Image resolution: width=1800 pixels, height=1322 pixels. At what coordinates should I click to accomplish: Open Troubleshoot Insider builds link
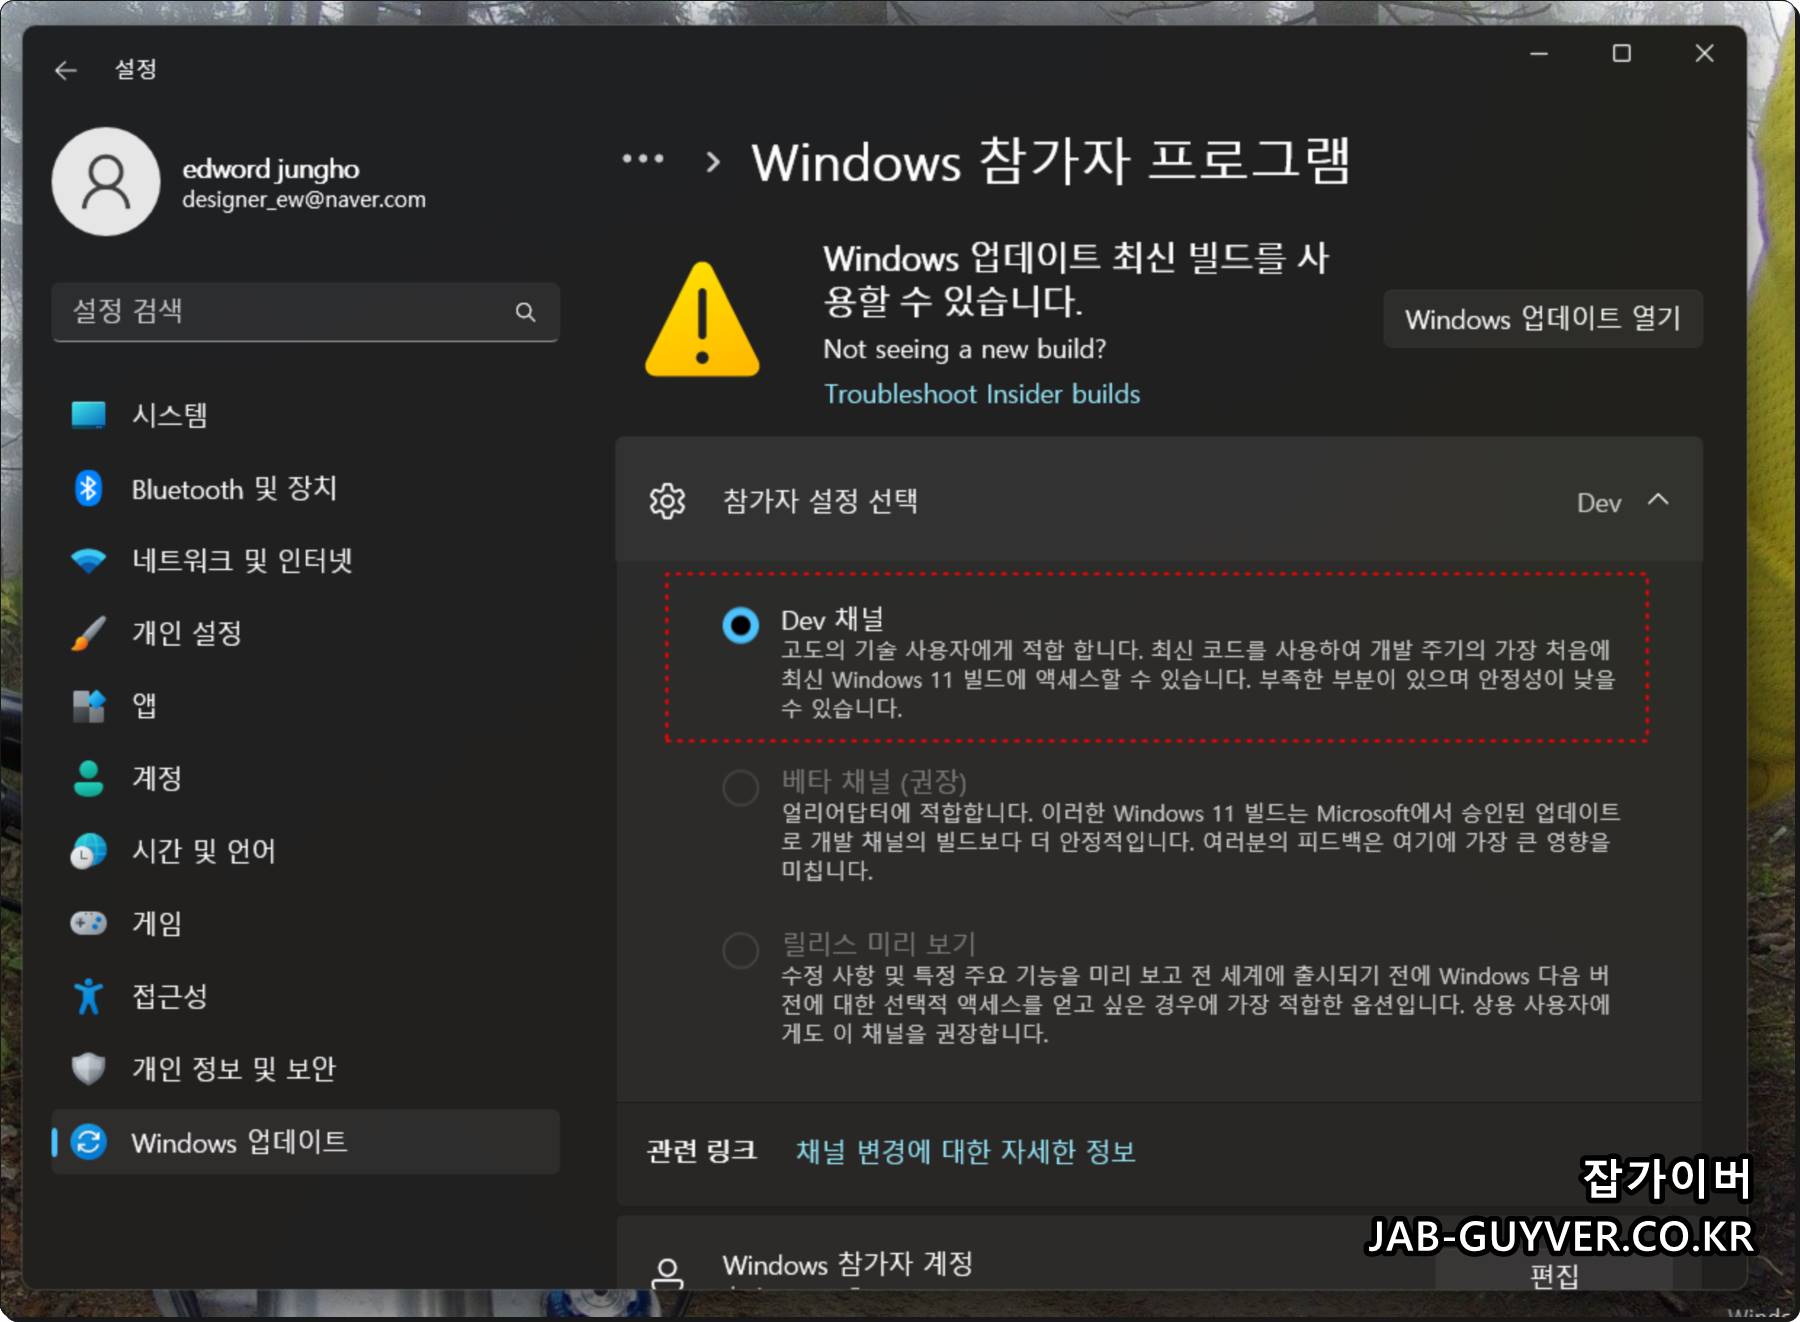click(982, 394)
